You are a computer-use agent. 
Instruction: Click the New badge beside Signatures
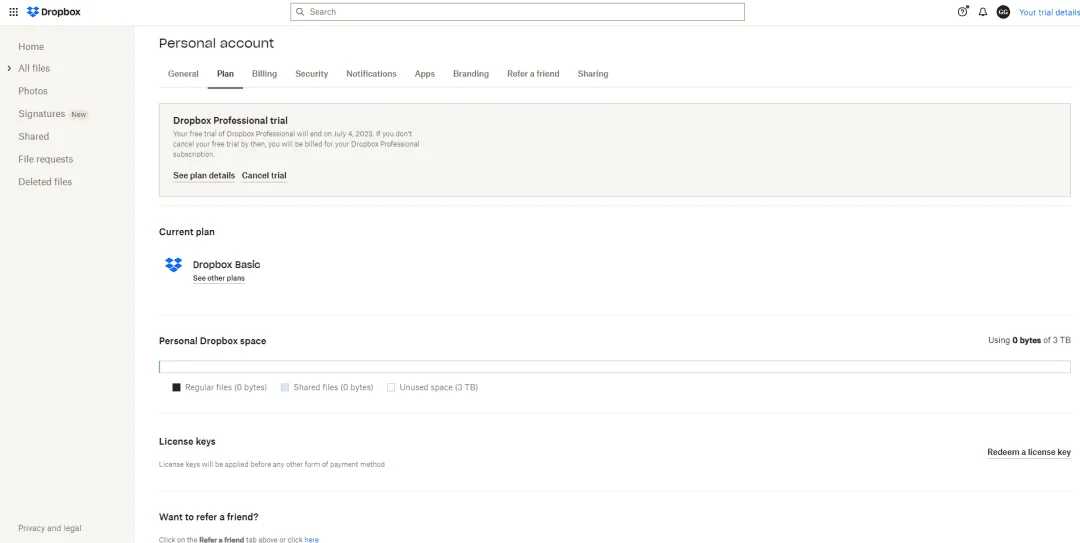pos(79,114)
